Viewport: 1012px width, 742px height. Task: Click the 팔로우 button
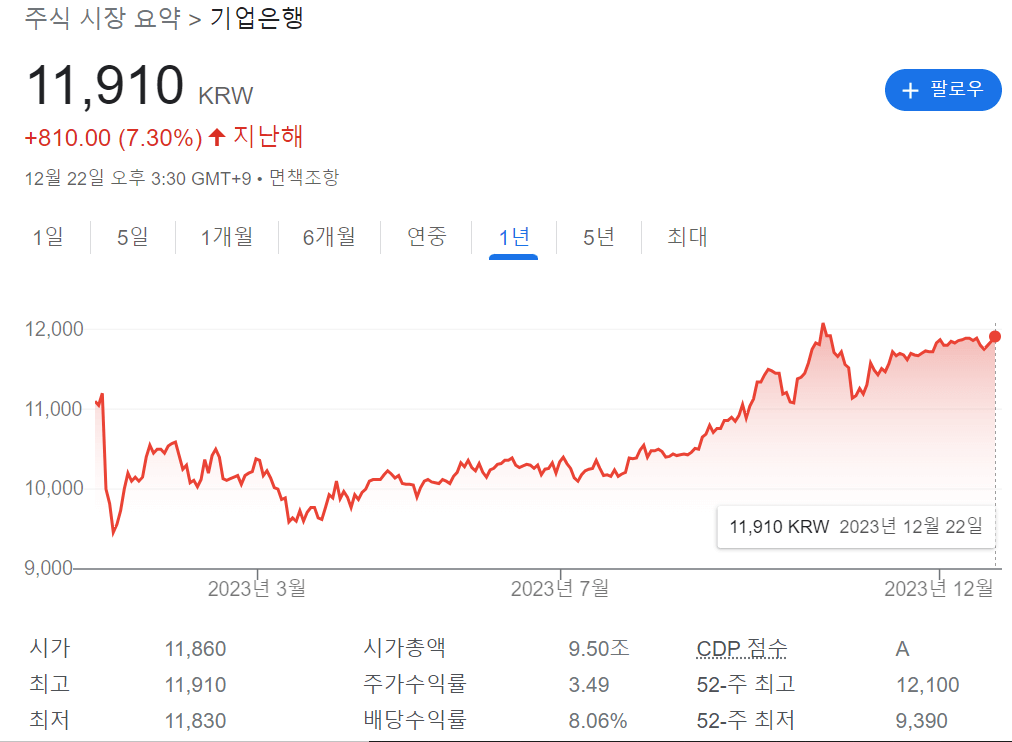(x=943, y=89)
